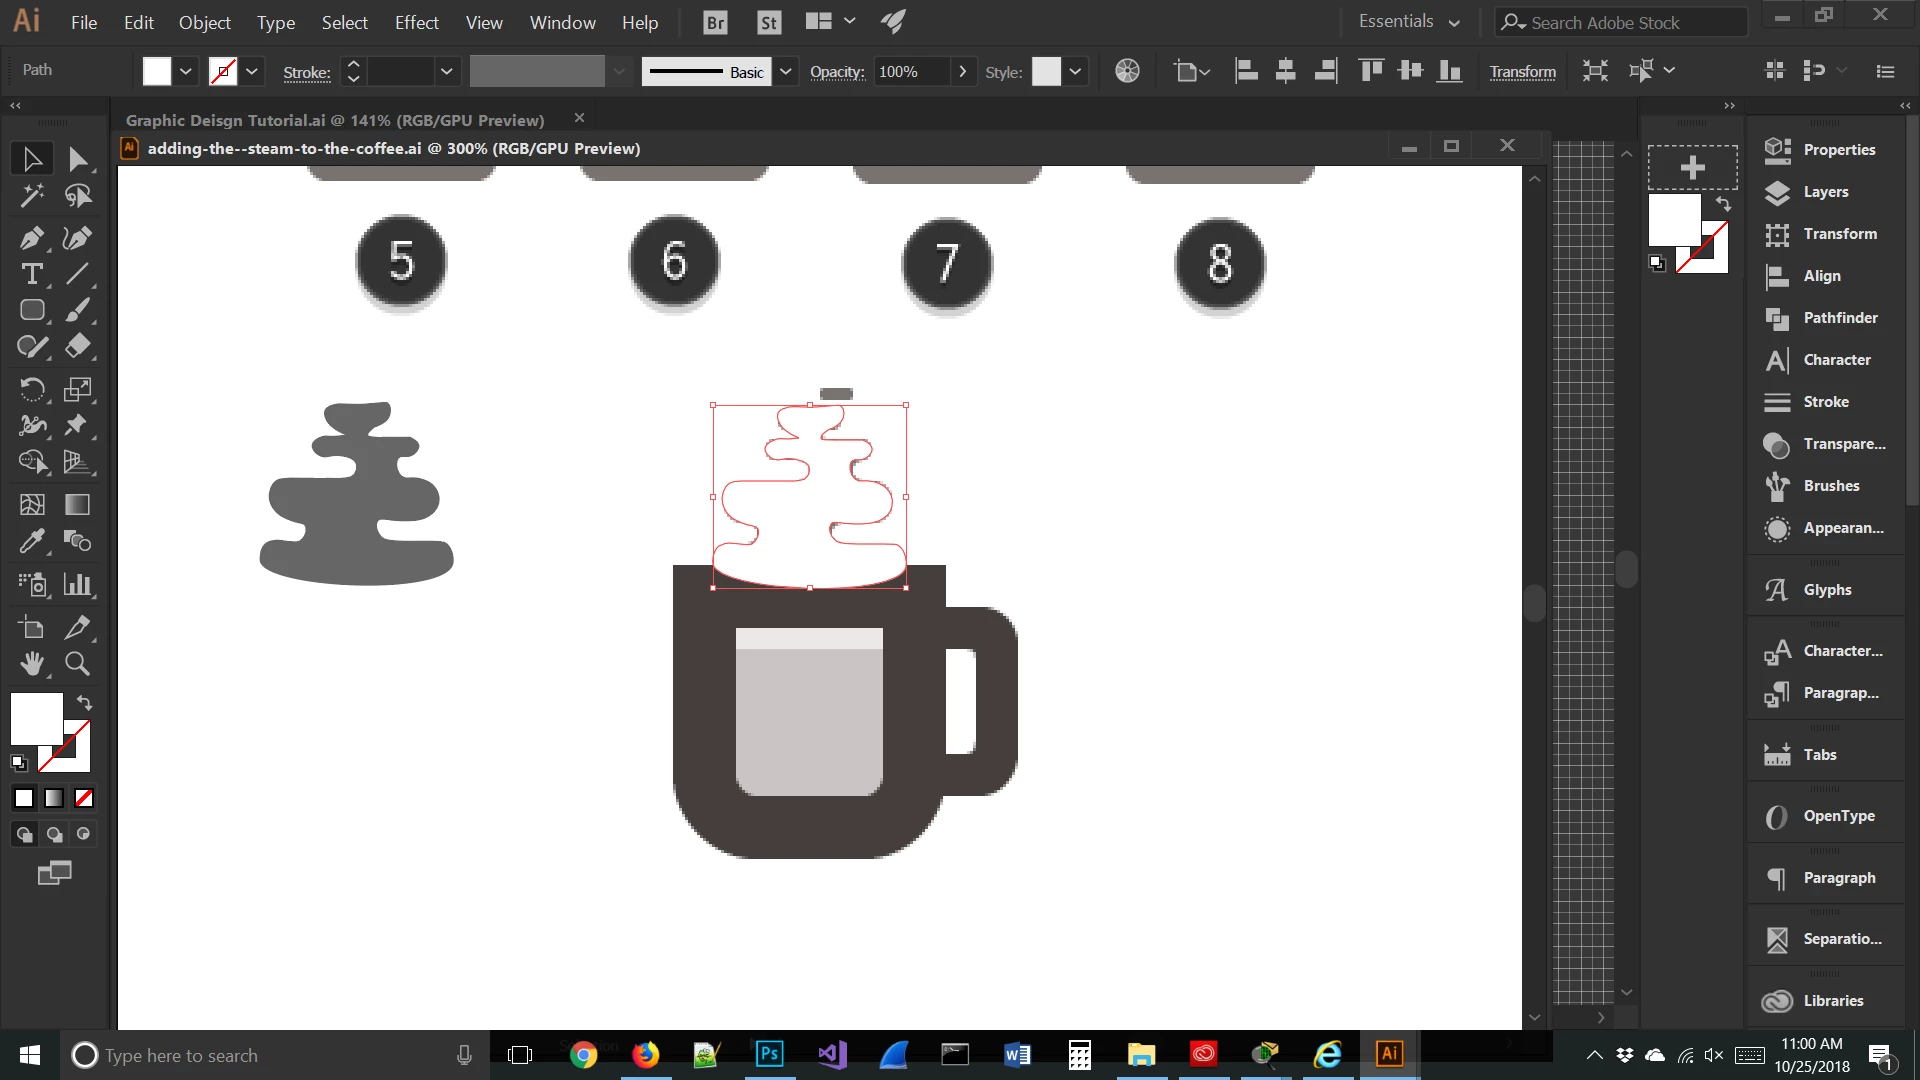Switch to Gradient fill mode
This screenshot has width=1920, height=1080.
(x=54, y=798)
